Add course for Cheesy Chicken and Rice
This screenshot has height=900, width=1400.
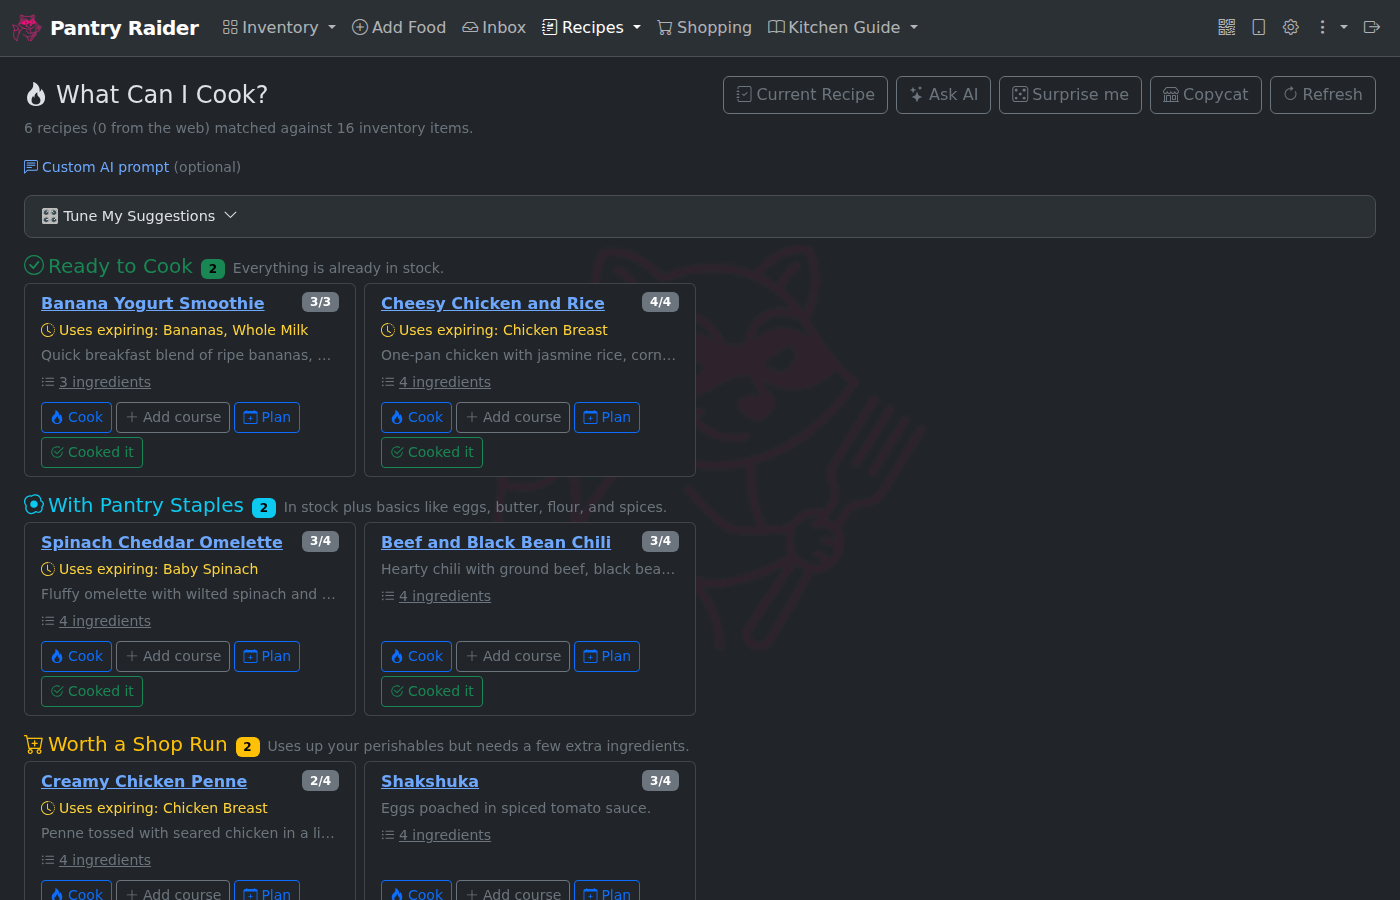[x=513, y=417]
